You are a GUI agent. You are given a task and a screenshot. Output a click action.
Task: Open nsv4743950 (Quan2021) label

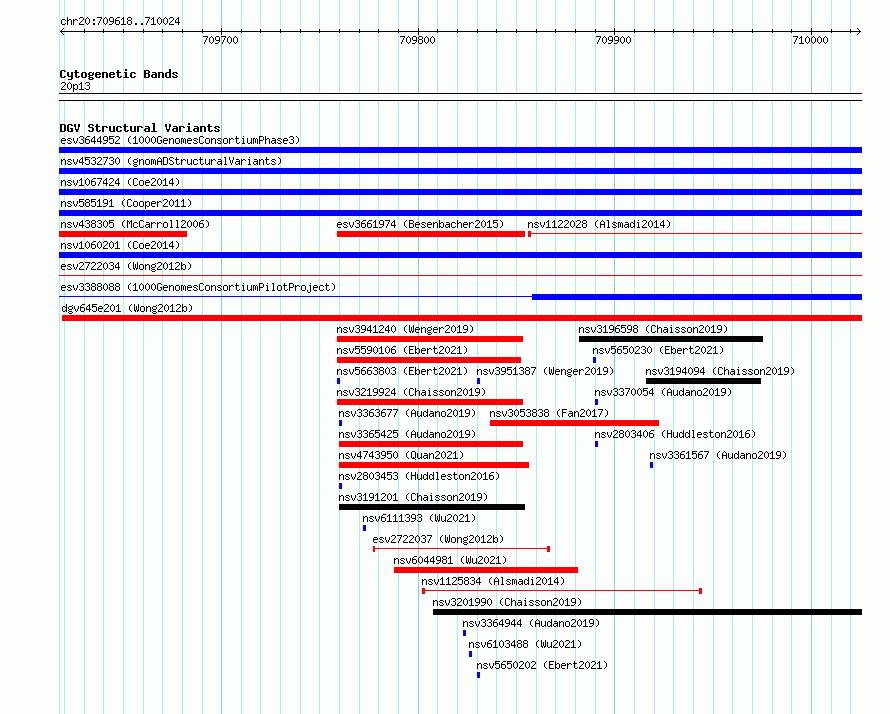point(401,455)
